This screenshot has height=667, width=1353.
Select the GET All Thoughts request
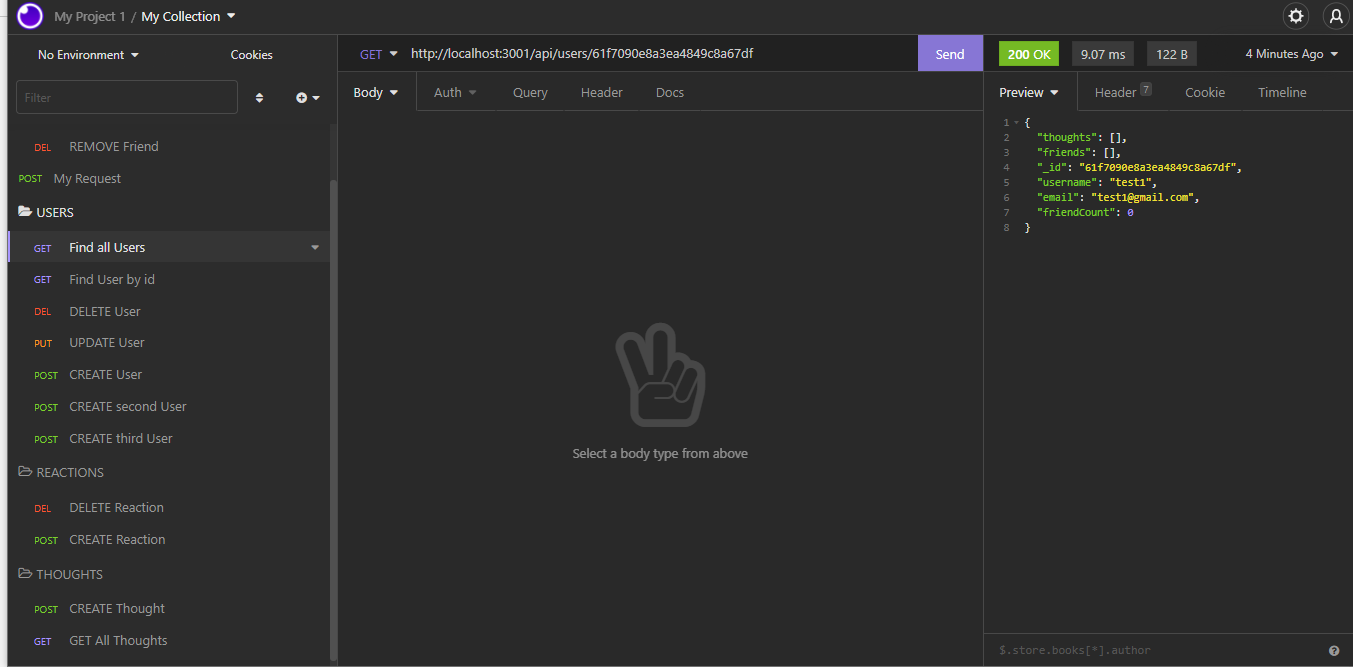(168, 641)
